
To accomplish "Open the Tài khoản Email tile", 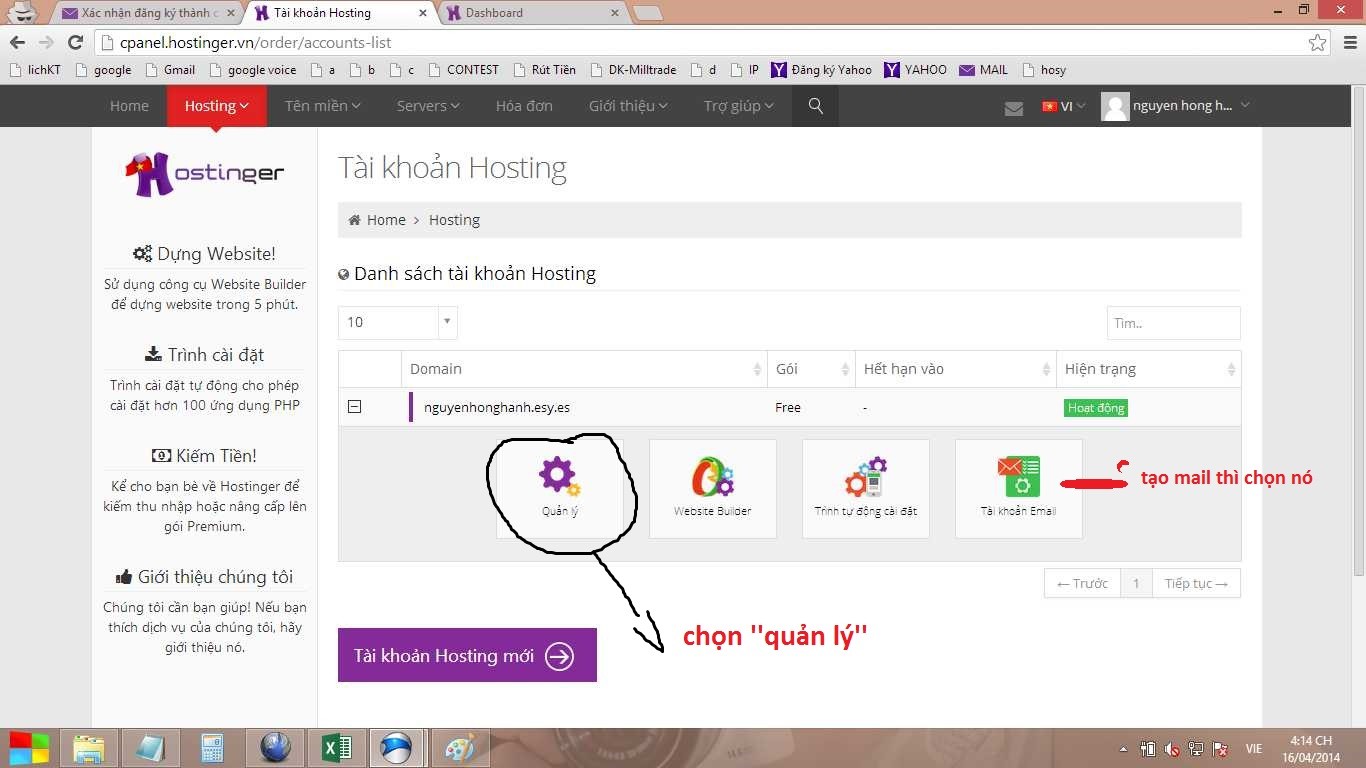I will tap(1018, 489).
